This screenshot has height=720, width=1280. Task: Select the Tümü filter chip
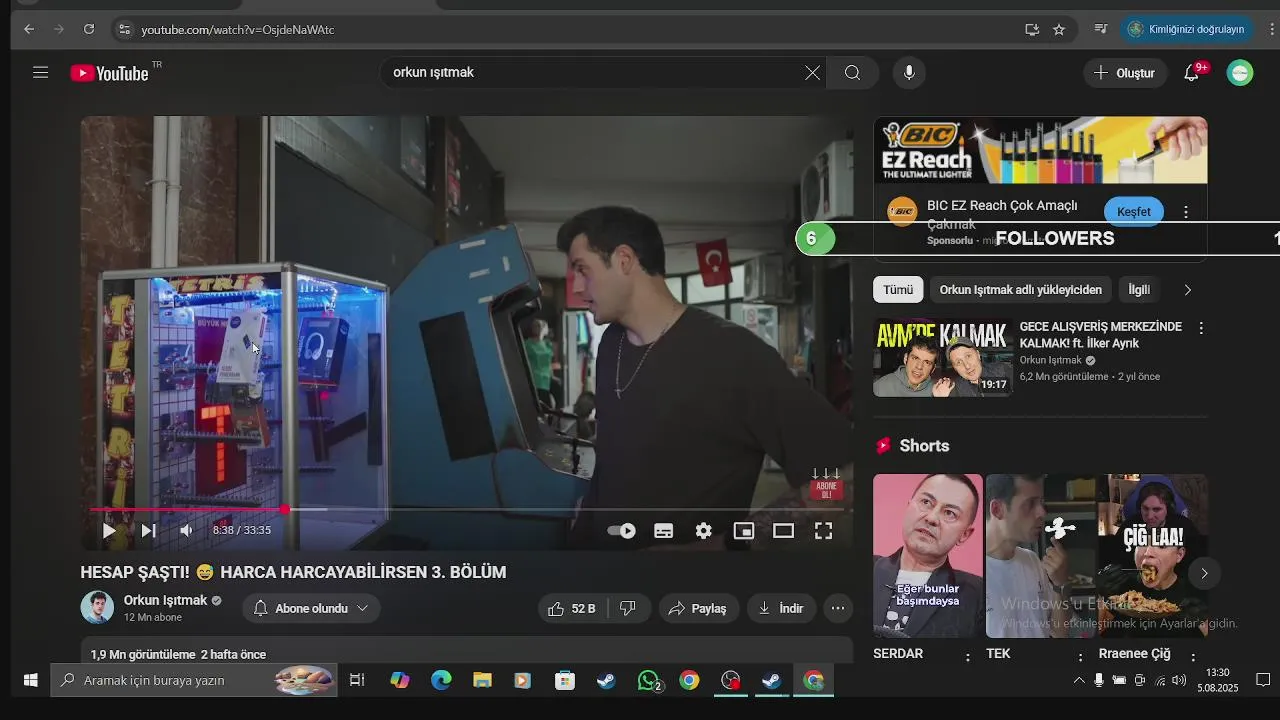pos(898,290)
